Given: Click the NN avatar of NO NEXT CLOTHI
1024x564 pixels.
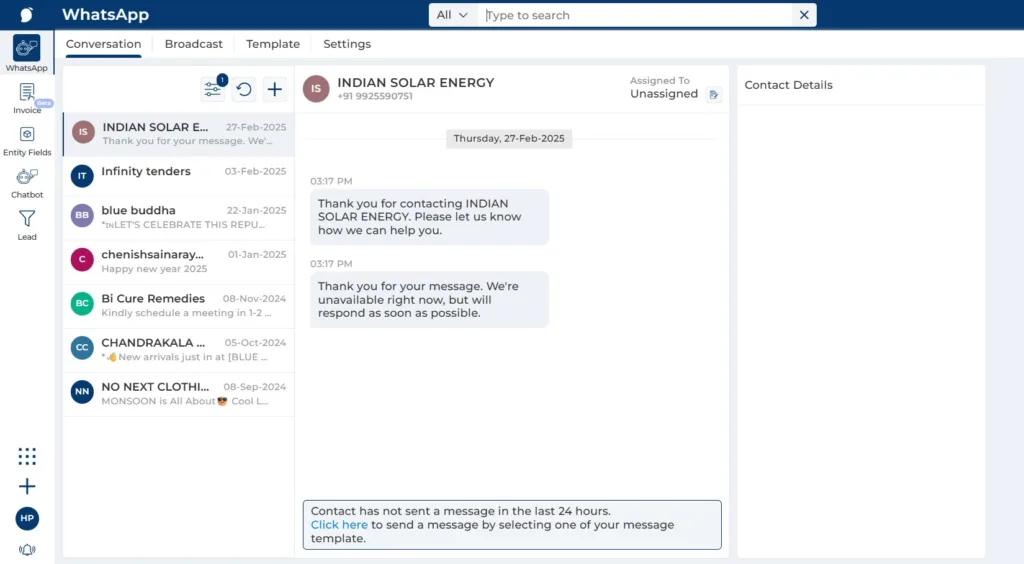Looking at the screenshot, I should 82,392.
